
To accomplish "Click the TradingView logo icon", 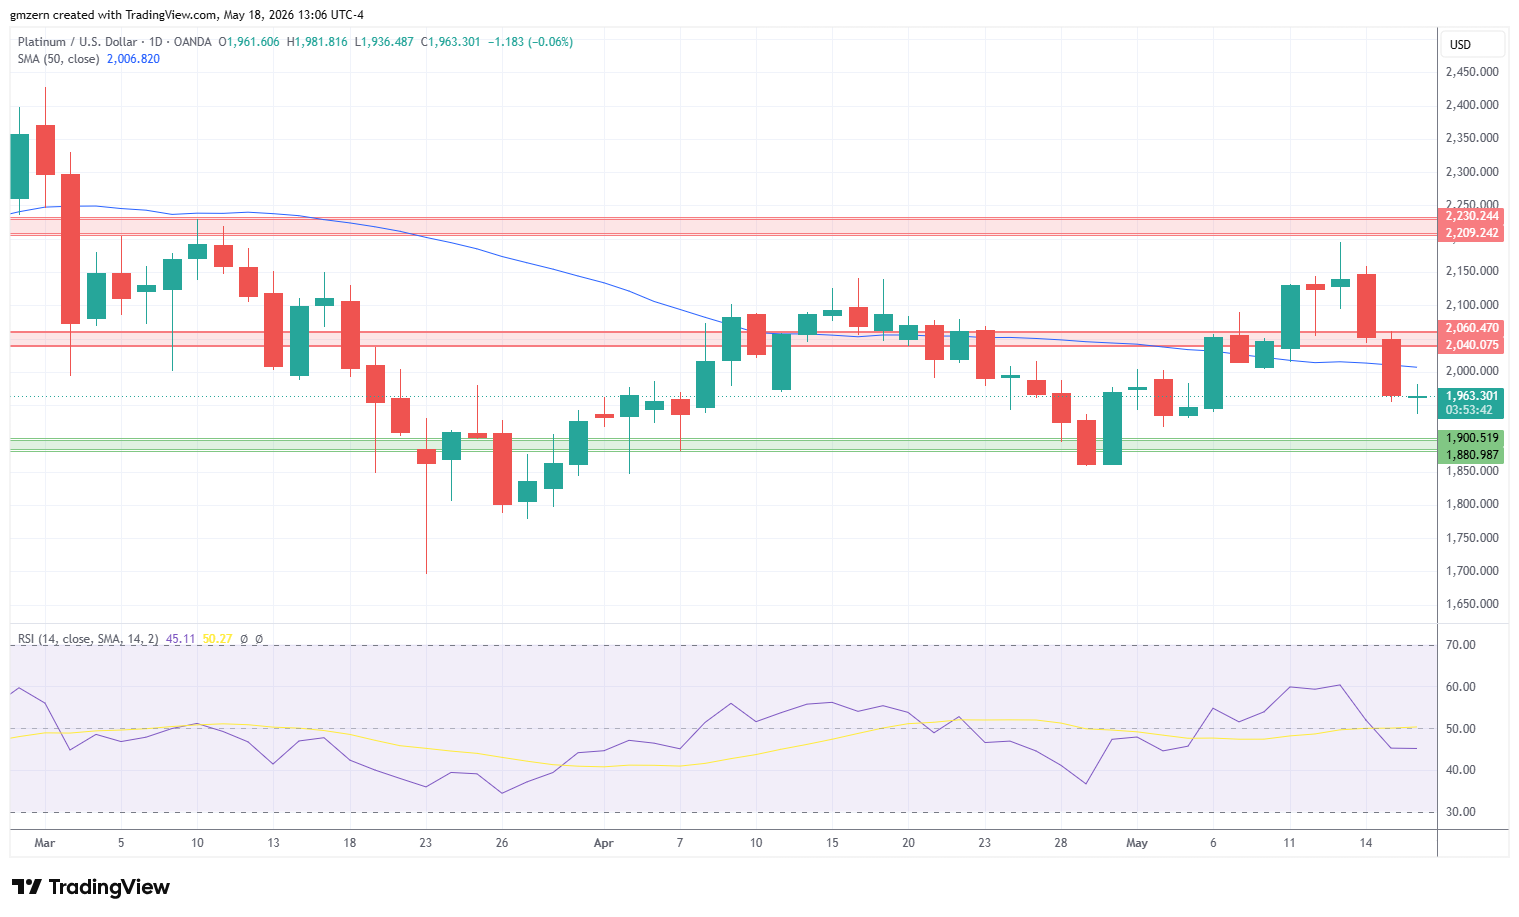I will click(x=26, y=887).
